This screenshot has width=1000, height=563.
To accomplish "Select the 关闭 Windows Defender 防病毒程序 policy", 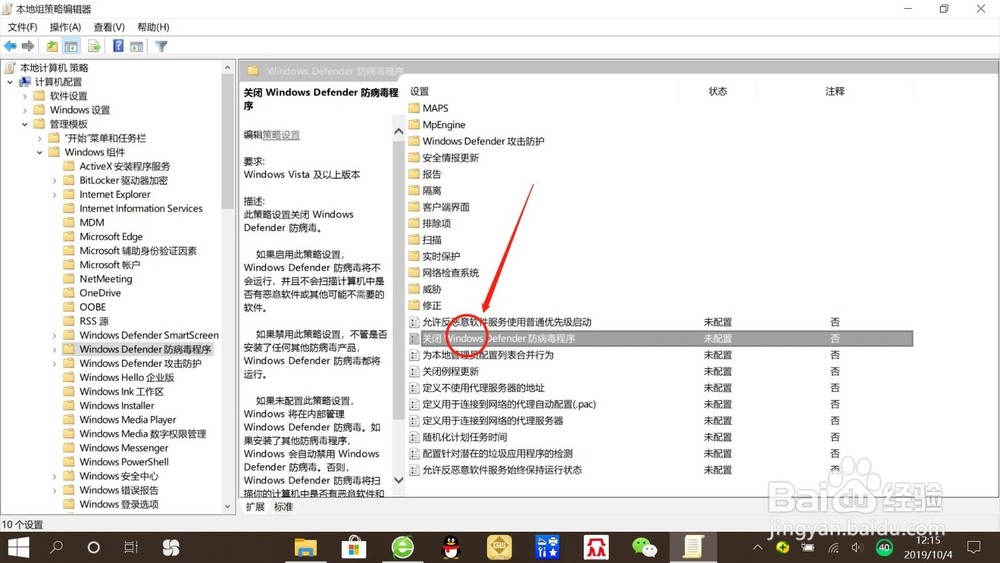I will point(660,339).
